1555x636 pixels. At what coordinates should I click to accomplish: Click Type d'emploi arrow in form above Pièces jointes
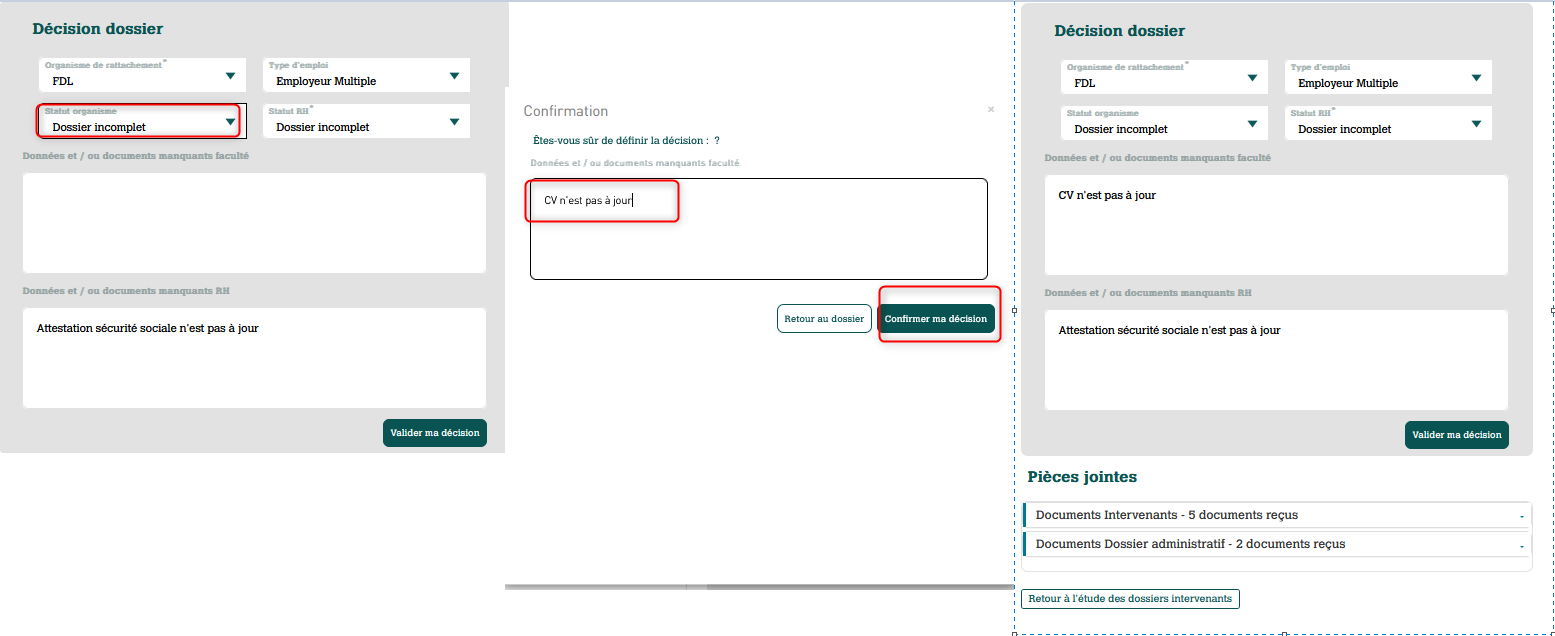(x=1476, y=78)
